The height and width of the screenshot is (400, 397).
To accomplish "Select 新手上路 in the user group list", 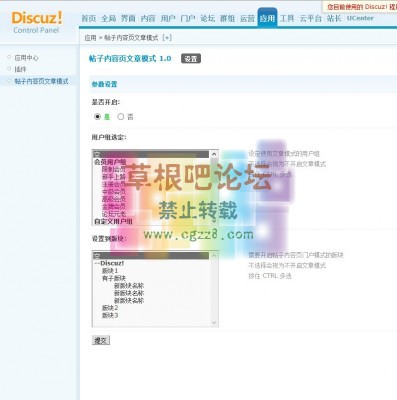I will tap(114, 177).
